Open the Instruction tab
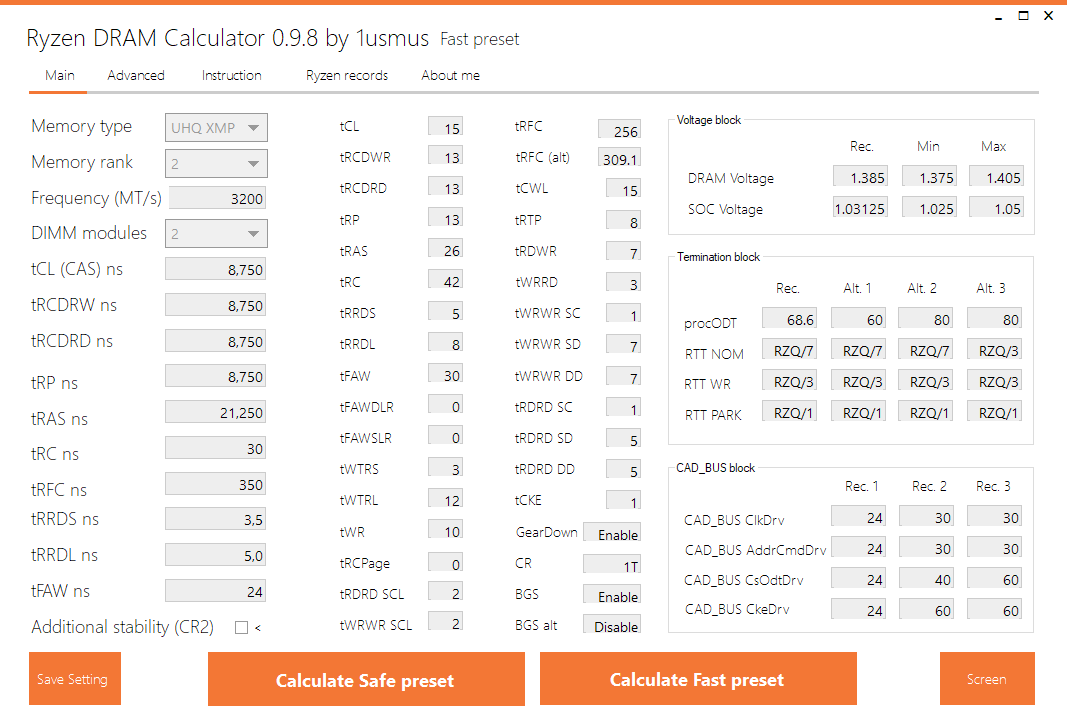The image size is (1067, 715). [x=231, y=75]
